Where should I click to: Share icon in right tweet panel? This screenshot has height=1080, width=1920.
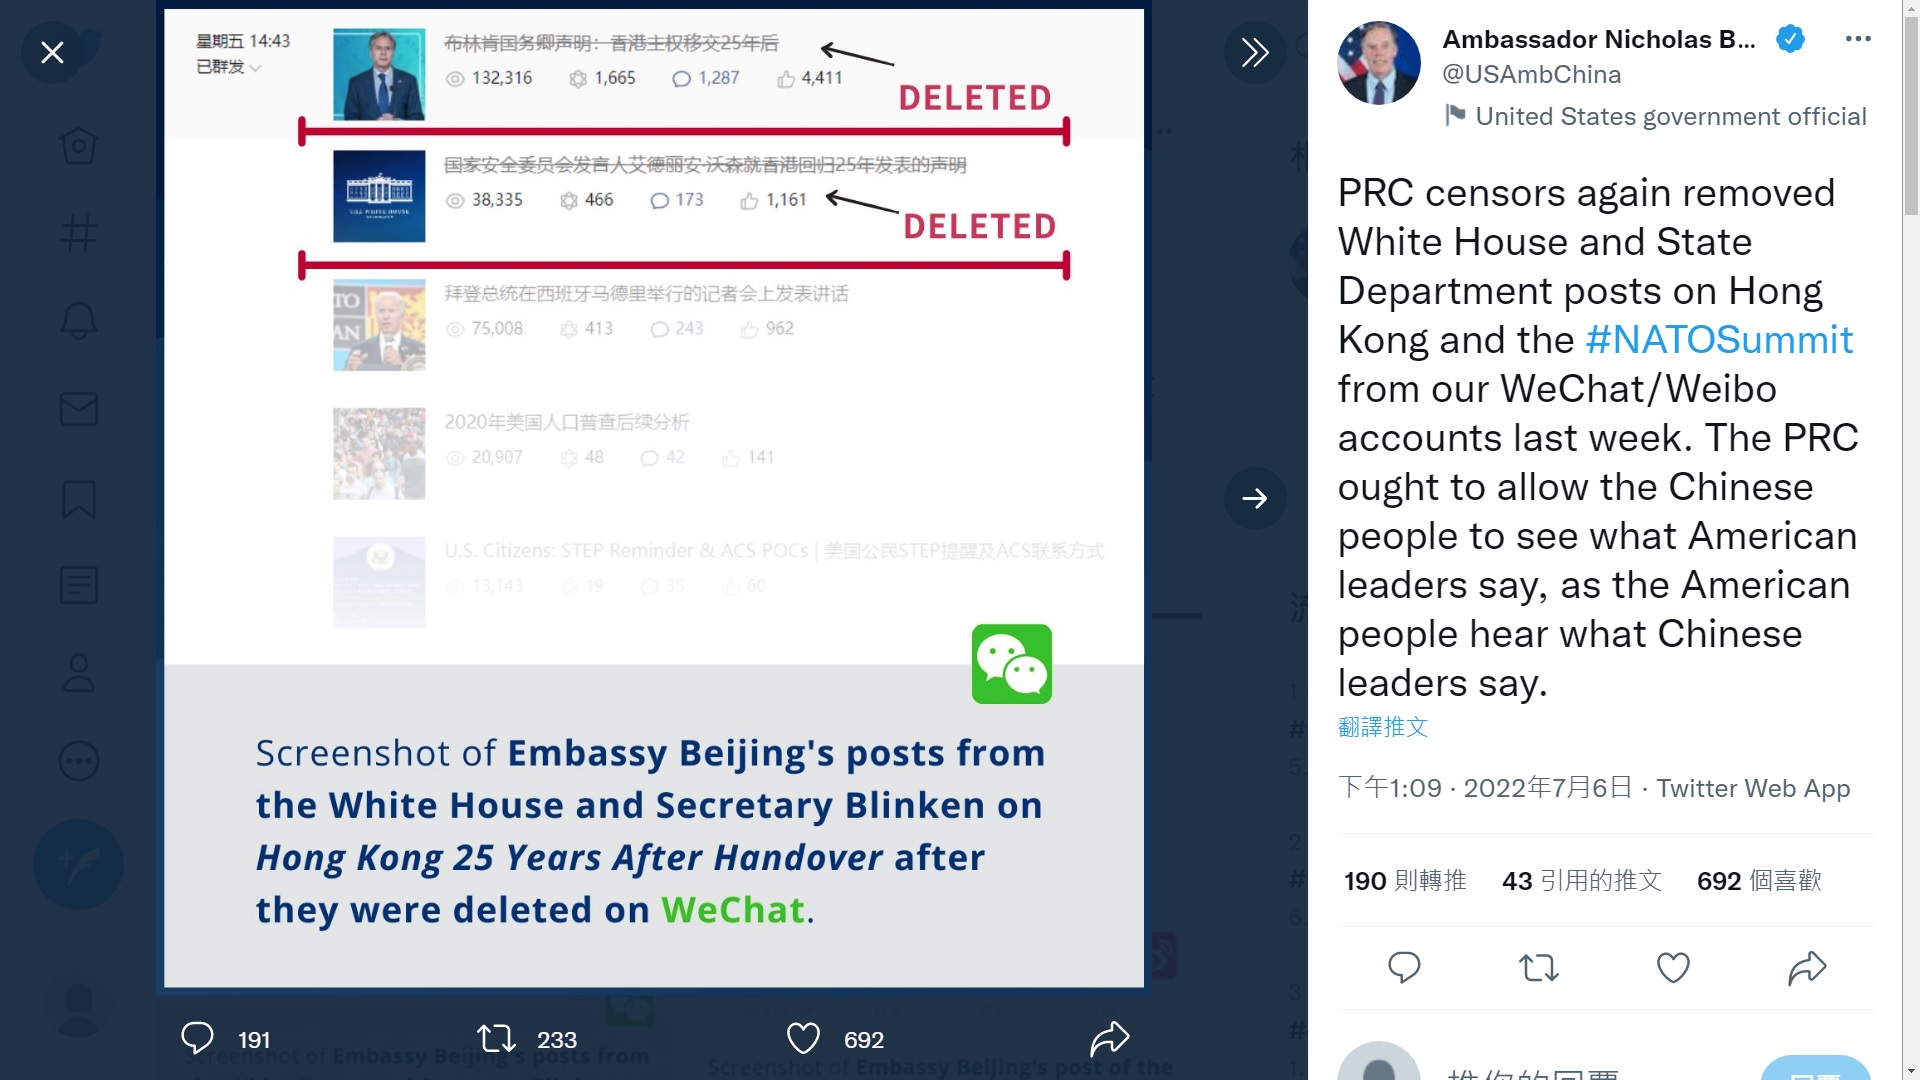[x=1807, y=967]
